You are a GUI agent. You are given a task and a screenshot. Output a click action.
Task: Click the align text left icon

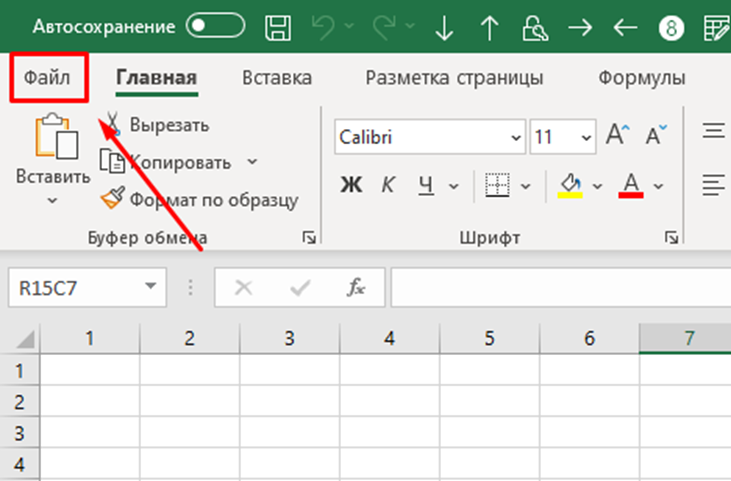pos(714,185)
